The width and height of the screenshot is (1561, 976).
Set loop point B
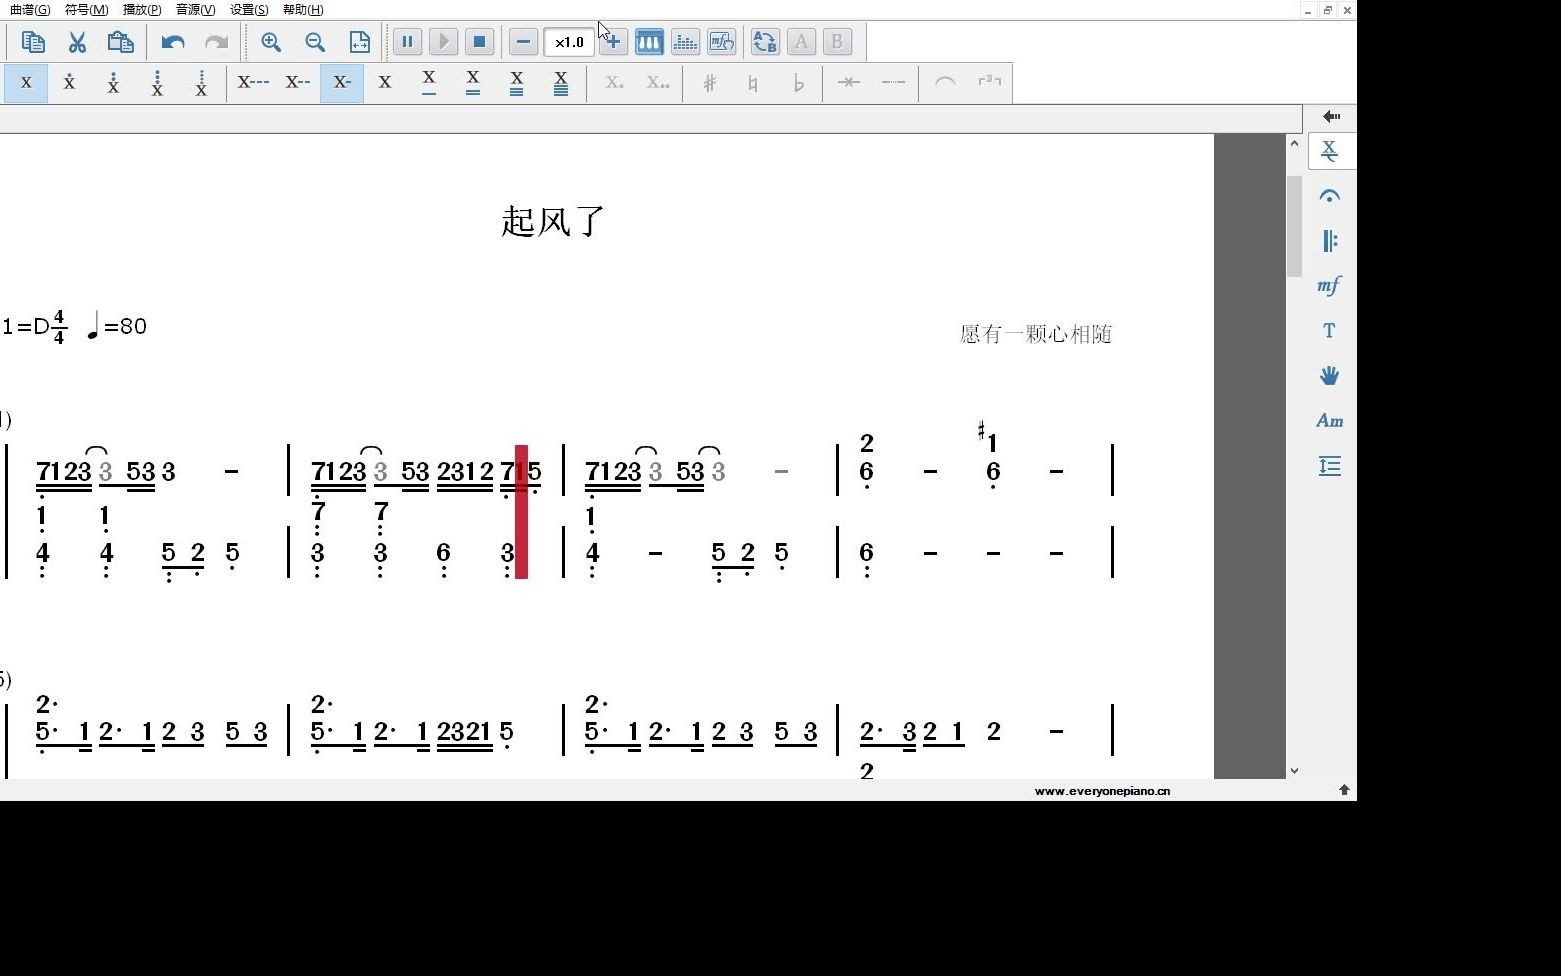tap(837, 42)
